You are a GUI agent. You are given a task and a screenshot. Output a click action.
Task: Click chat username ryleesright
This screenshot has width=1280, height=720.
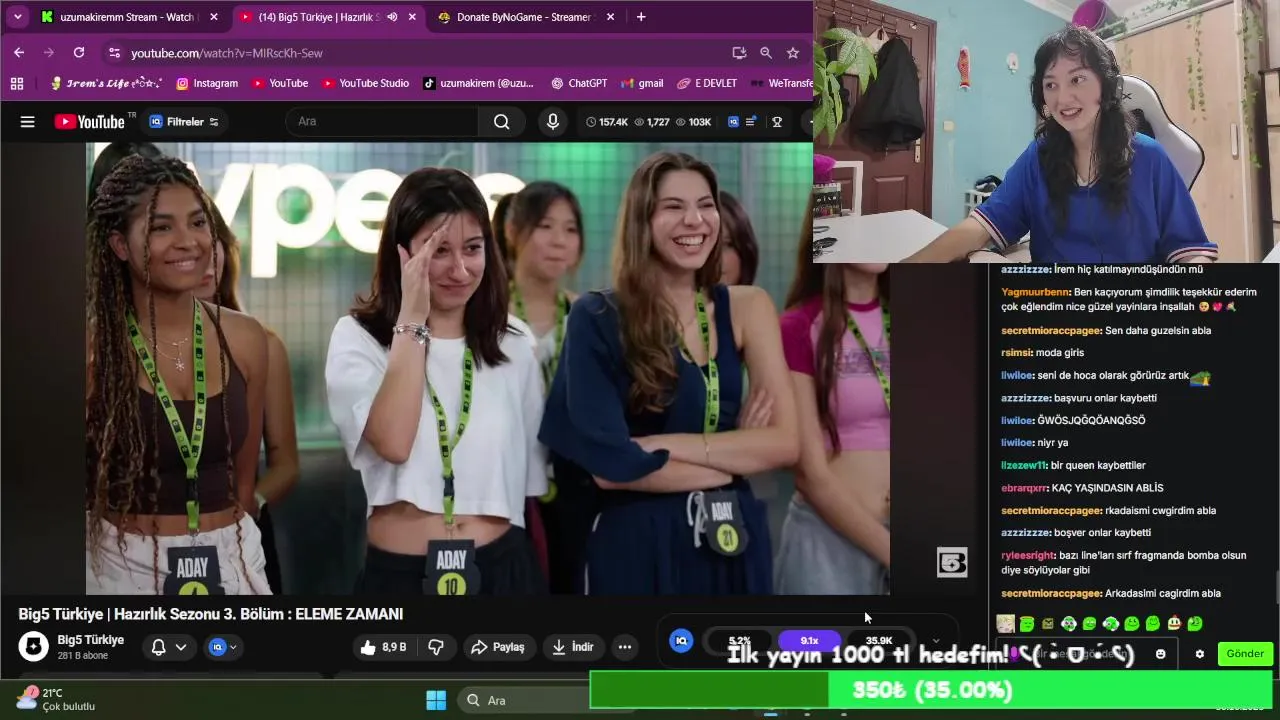click(1028, 555)
